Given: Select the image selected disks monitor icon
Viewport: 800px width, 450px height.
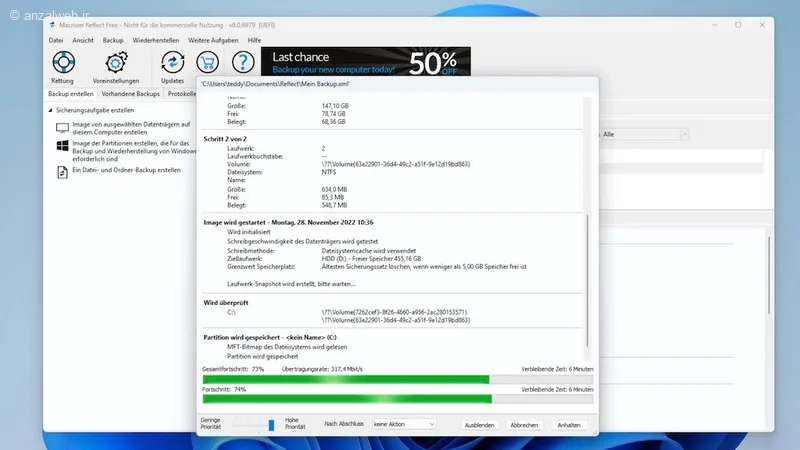Looking at the screenshot, I should 62,128.
